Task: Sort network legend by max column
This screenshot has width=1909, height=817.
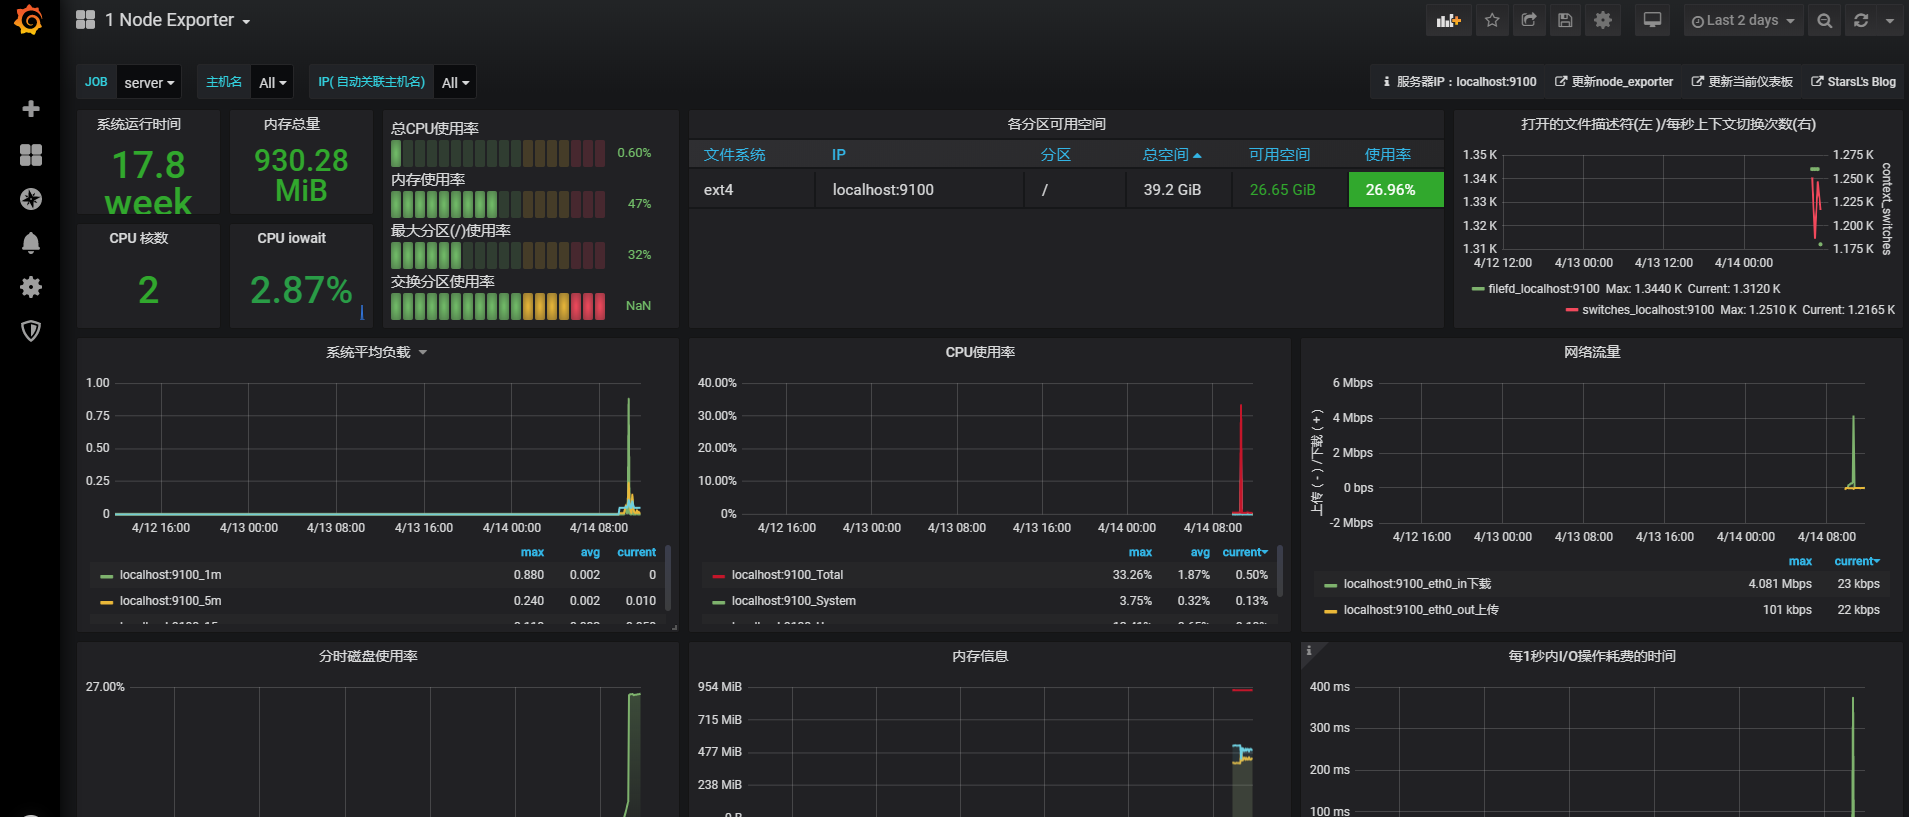Action: pos(1800,561)
